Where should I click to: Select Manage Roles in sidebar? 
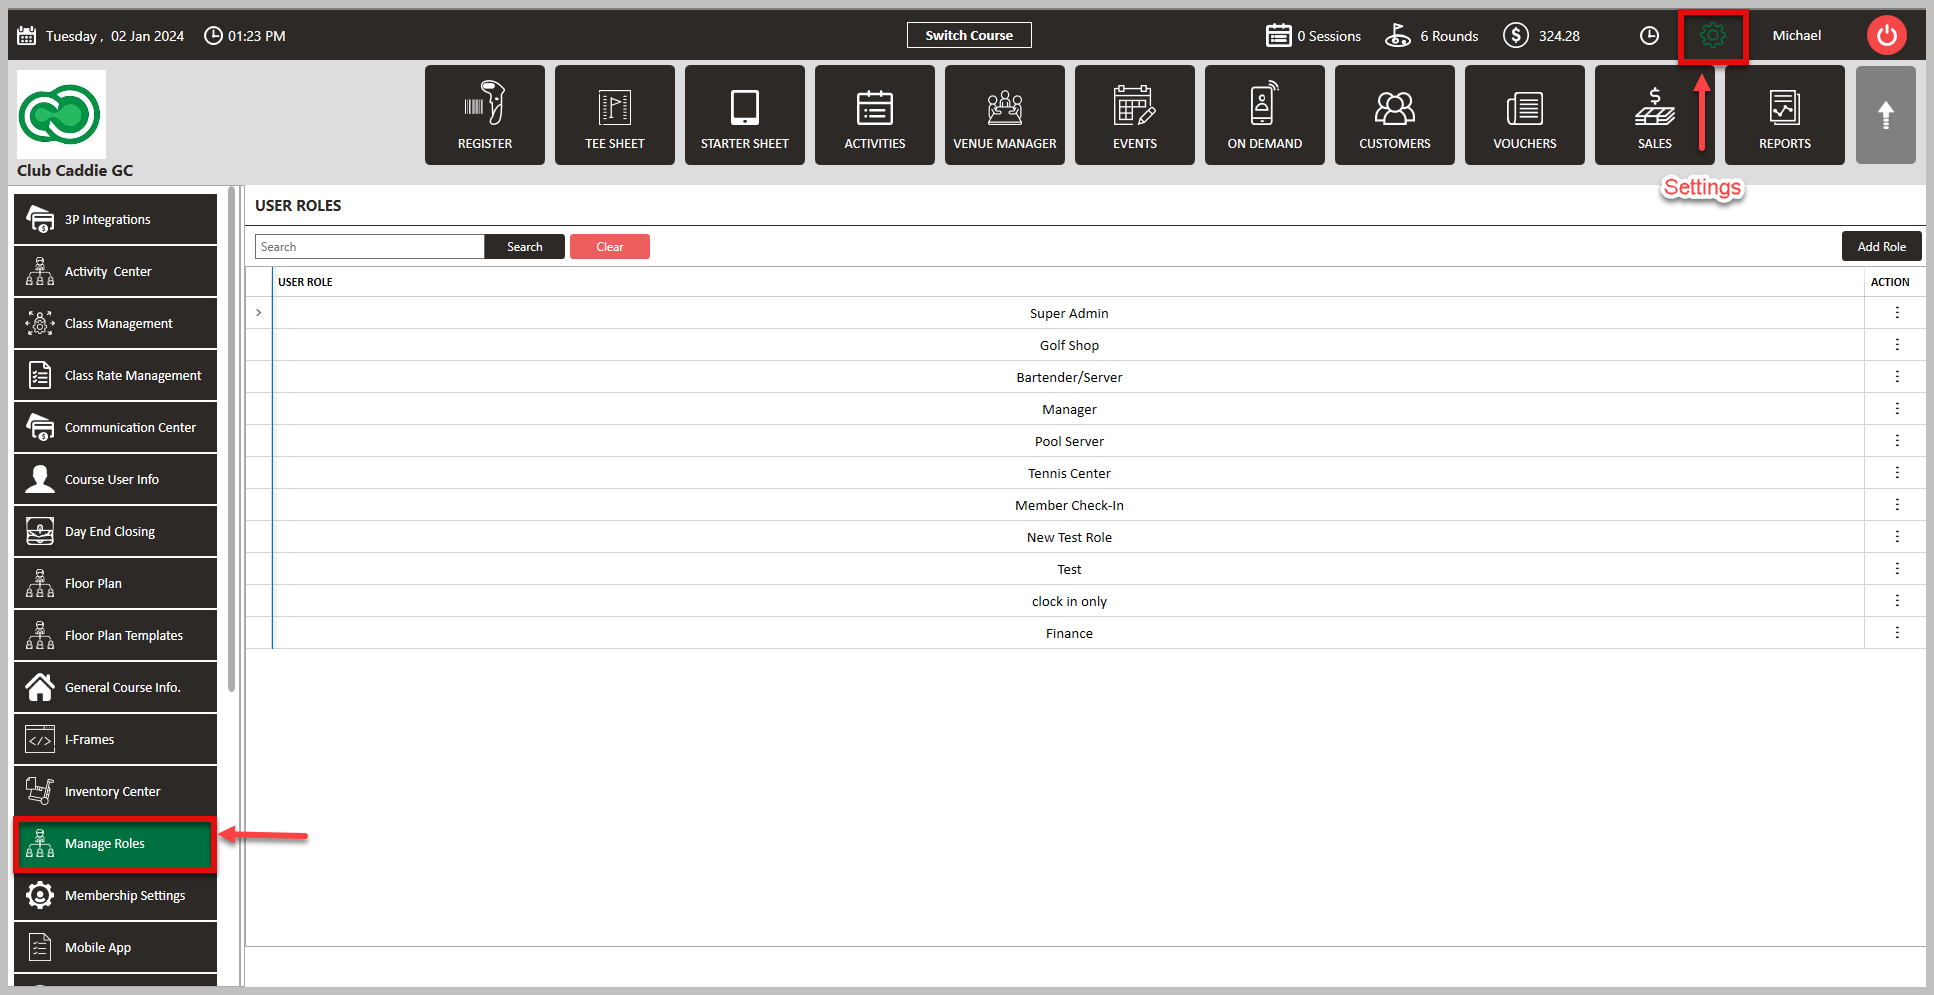point(115,843)
